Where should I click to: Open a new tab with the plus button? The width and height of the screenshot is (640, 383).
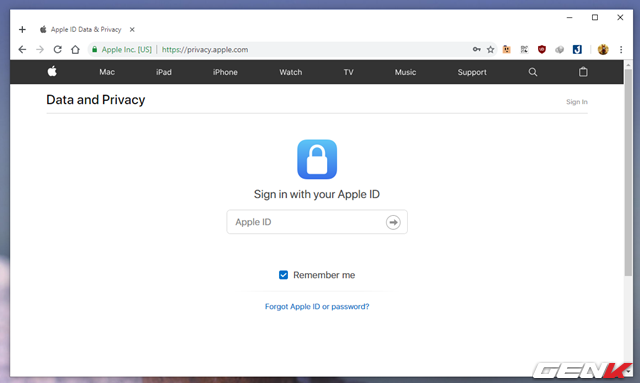pos(22,29)
